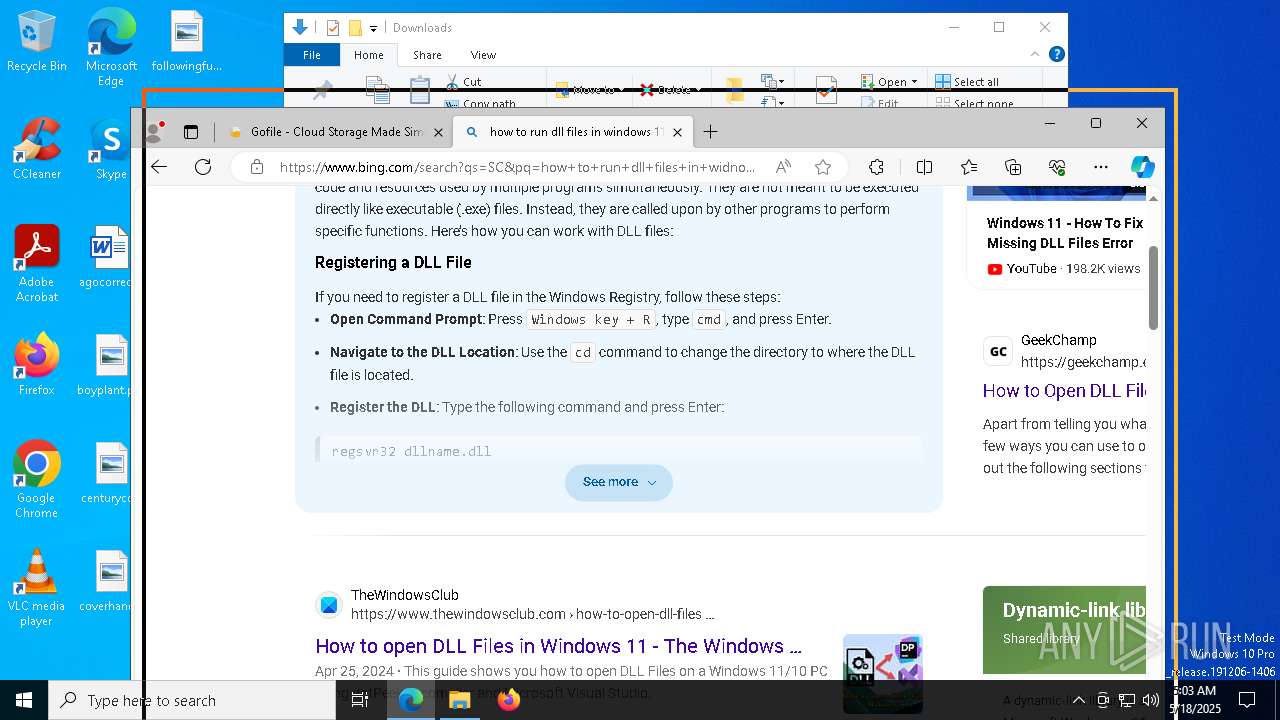The height and width of the screenshot is (720, 1280).
Task: Click the YouTube 198.2K views text
Action: [x=1064, y=269]
